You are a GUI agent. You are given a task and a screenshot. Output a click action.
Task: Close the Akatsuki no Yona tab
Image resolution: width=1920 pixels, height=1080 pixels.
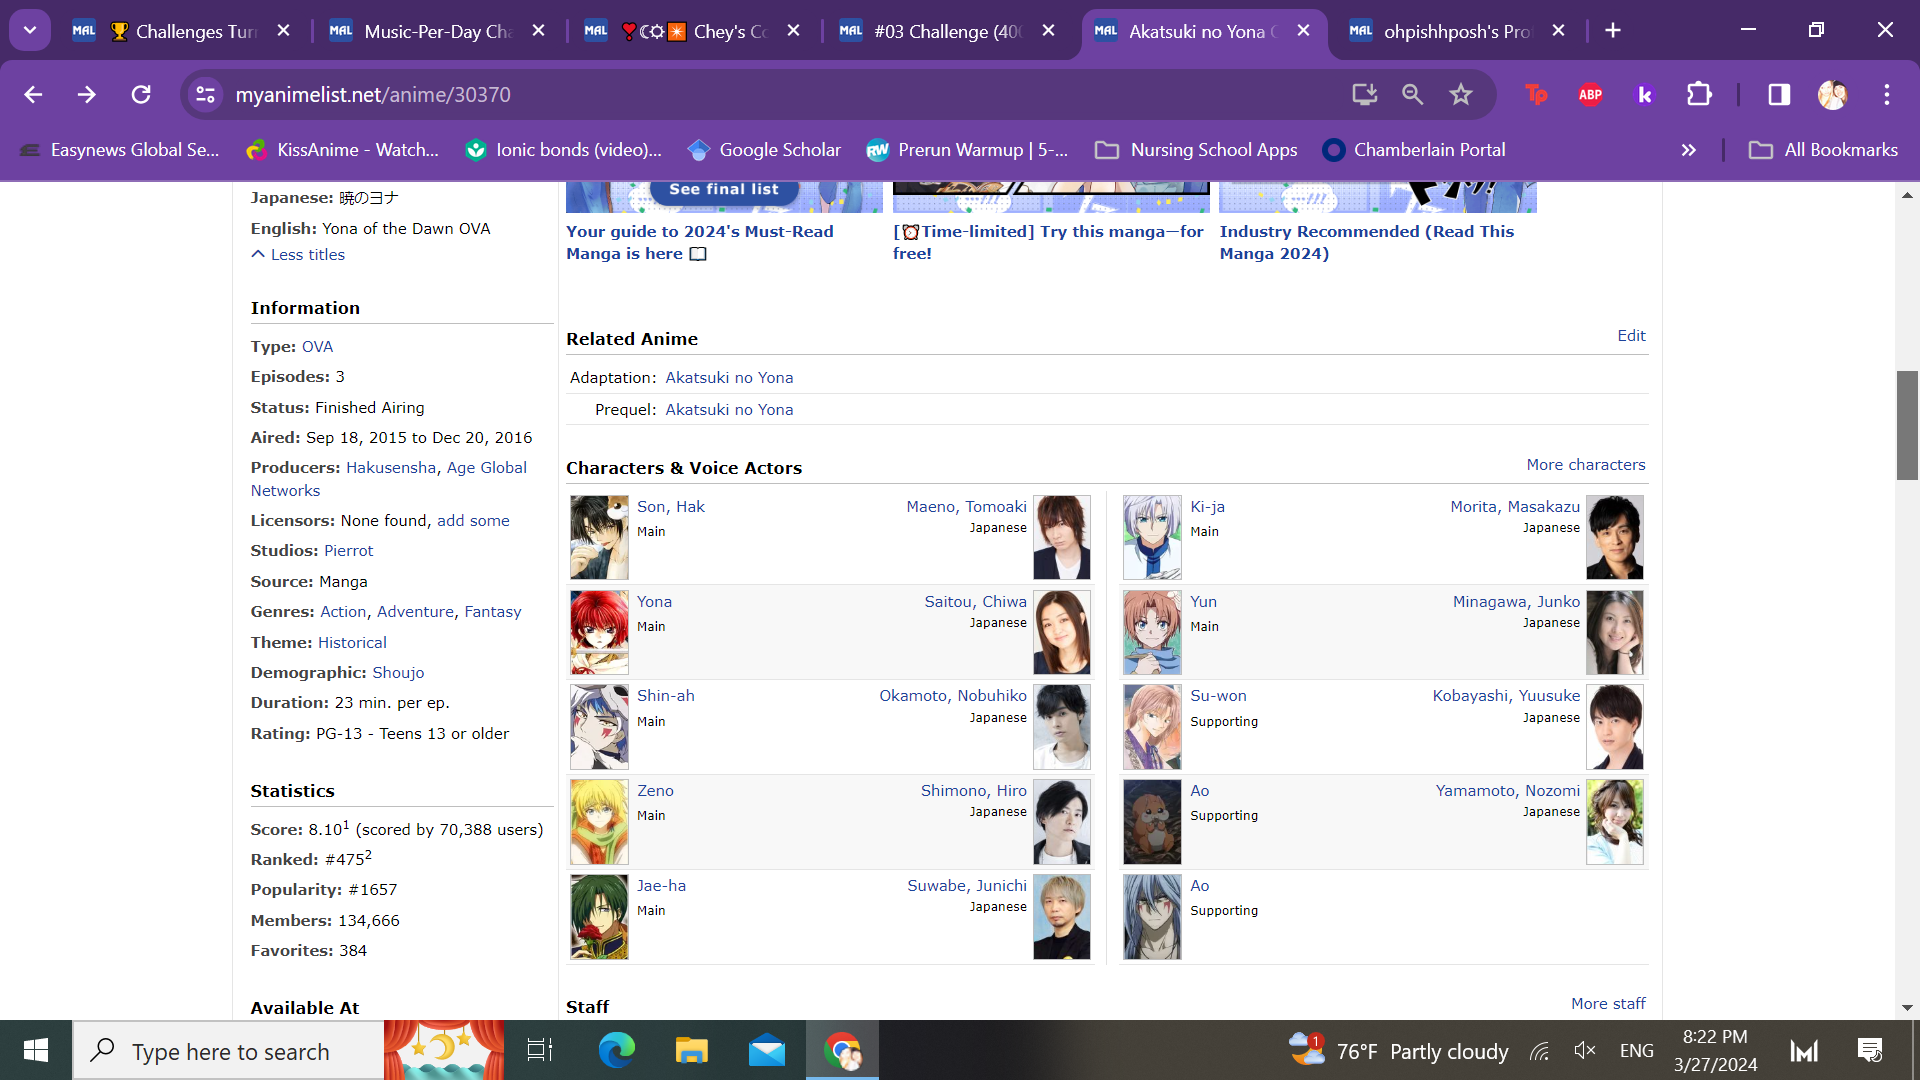(x=1303, y=31)
